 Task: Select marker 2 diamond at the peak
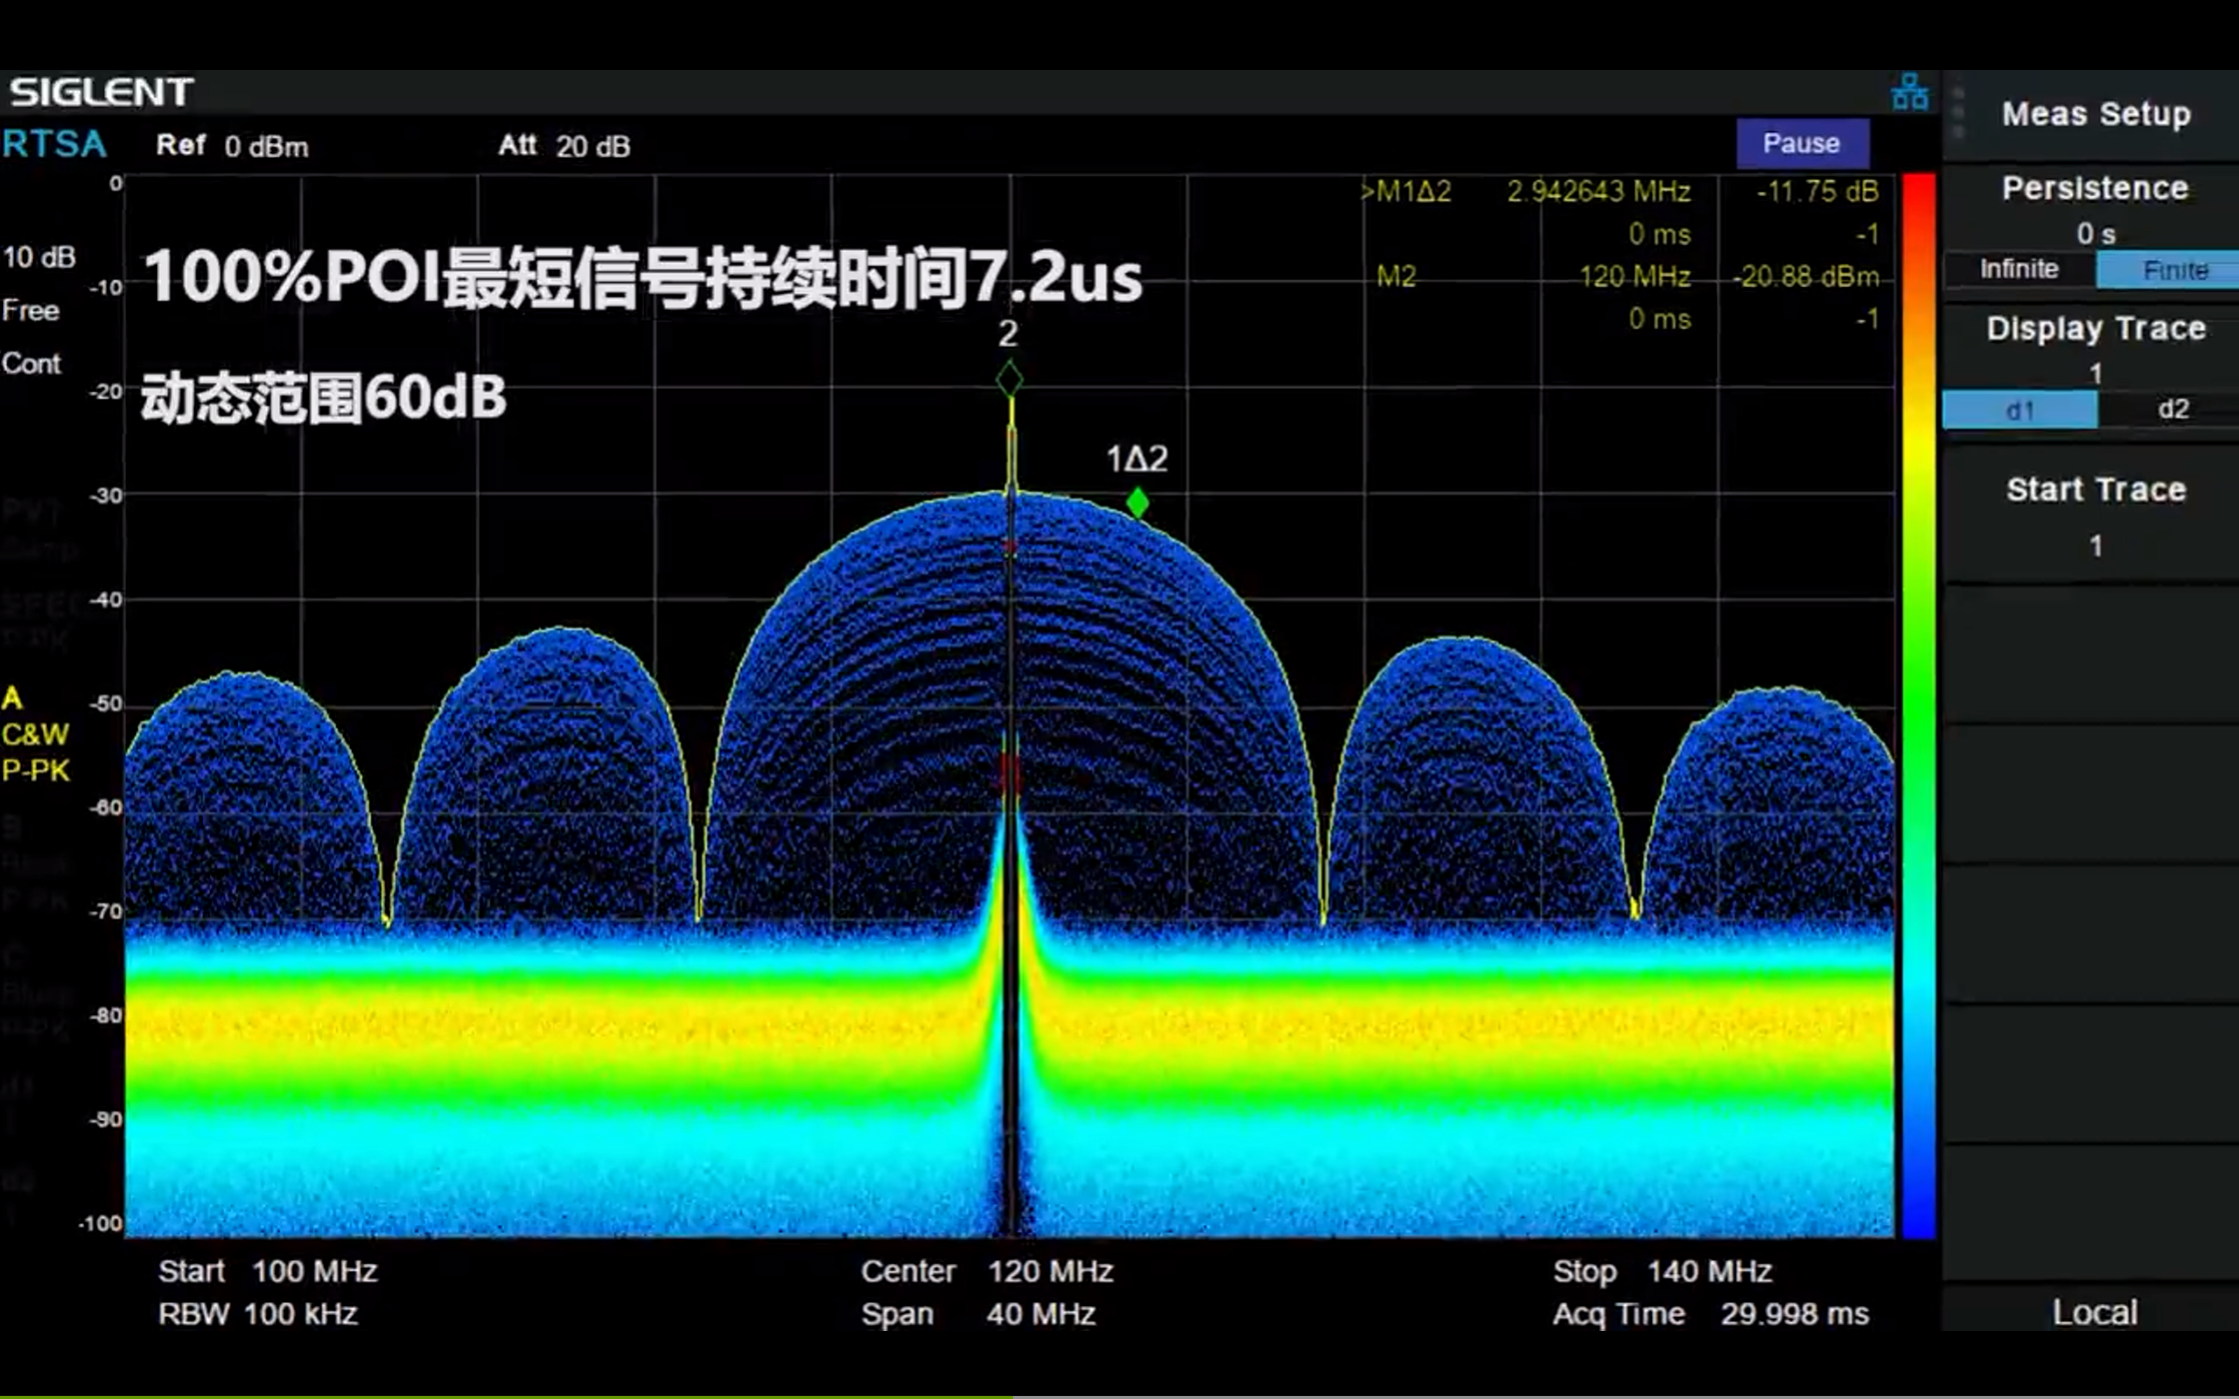coord(1009,379)
